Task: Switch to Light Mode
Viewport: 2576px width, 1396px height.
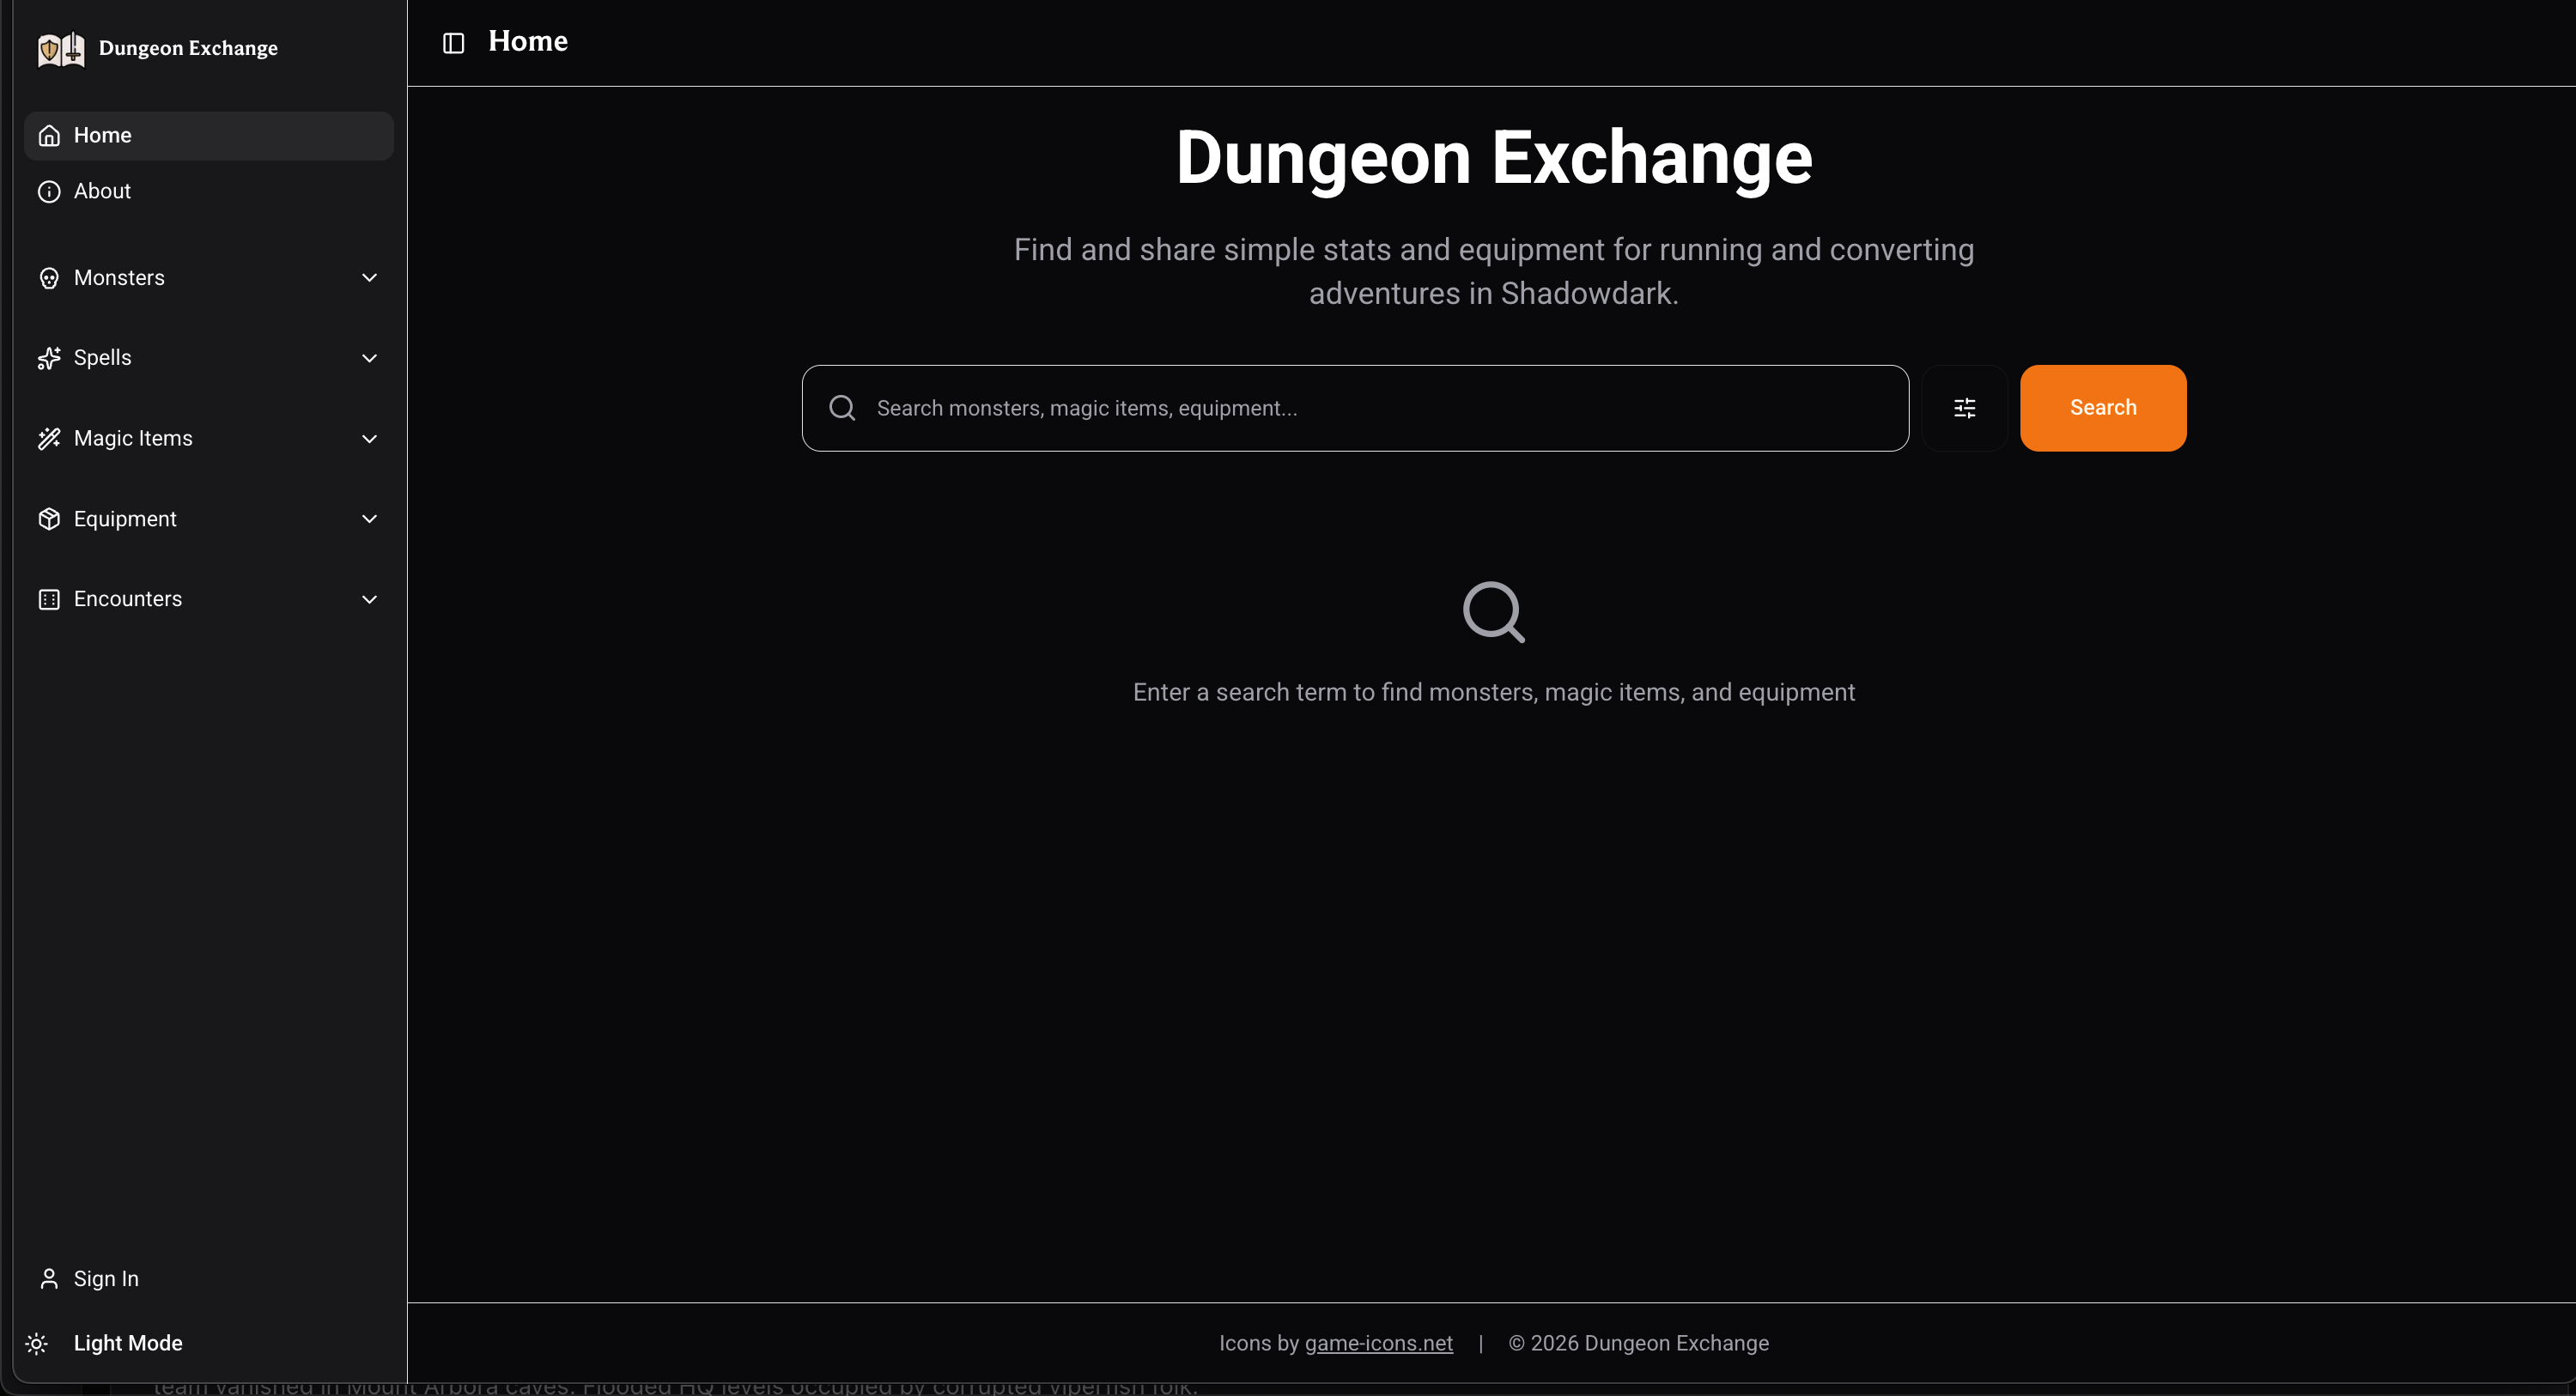Action: [x=127, y=1343]
